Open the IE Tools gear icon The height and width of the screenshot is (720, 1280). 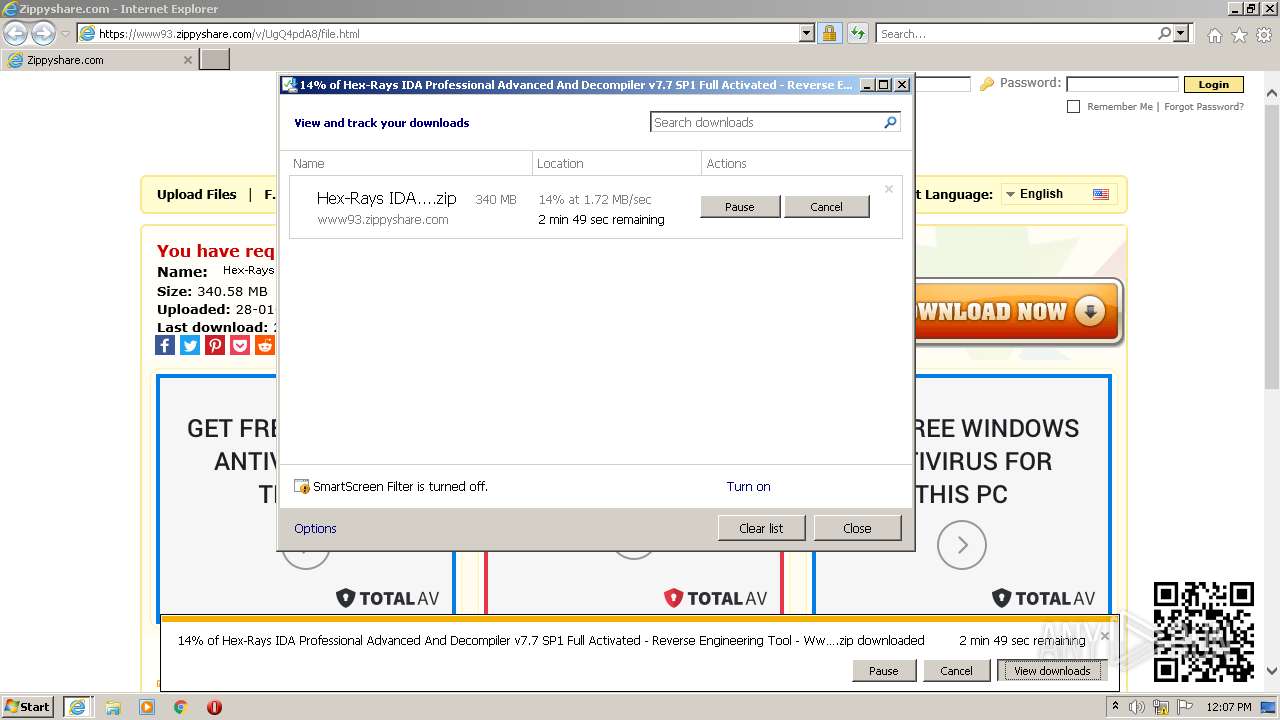(1264, 35)
